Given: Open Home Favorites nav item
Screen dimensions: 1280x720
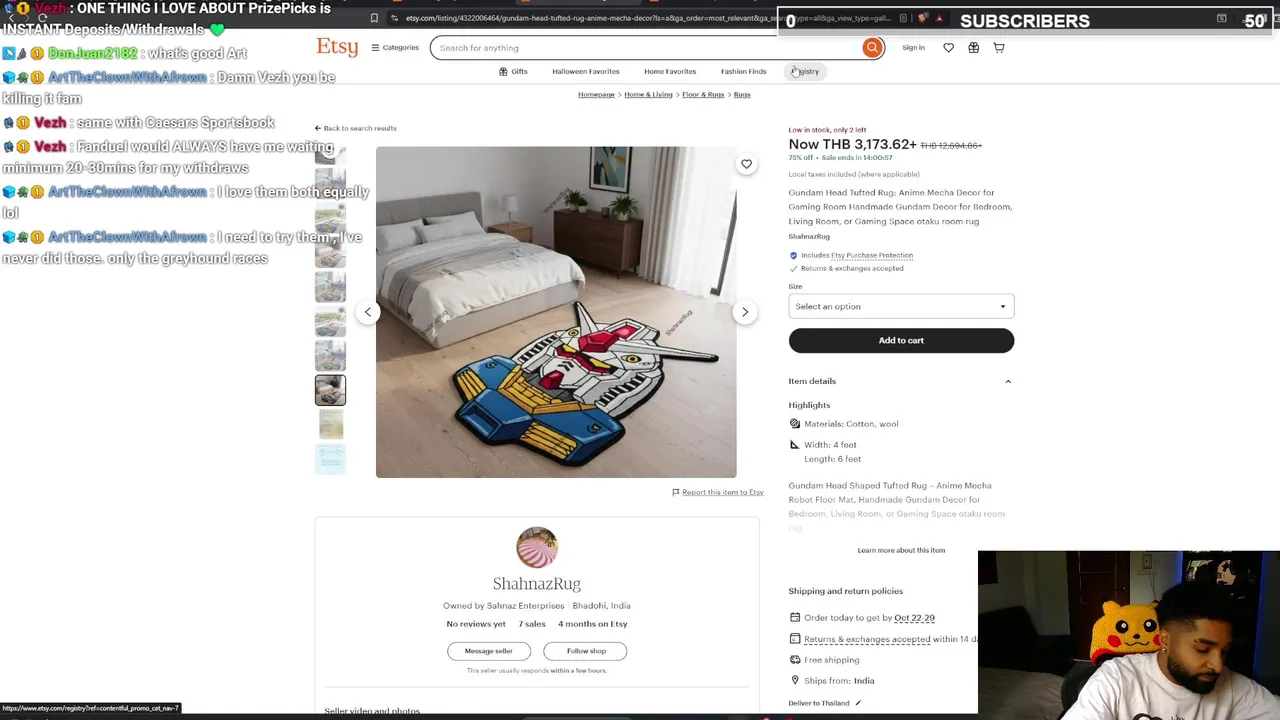Looking at the screenshot, I should [670, 71].
